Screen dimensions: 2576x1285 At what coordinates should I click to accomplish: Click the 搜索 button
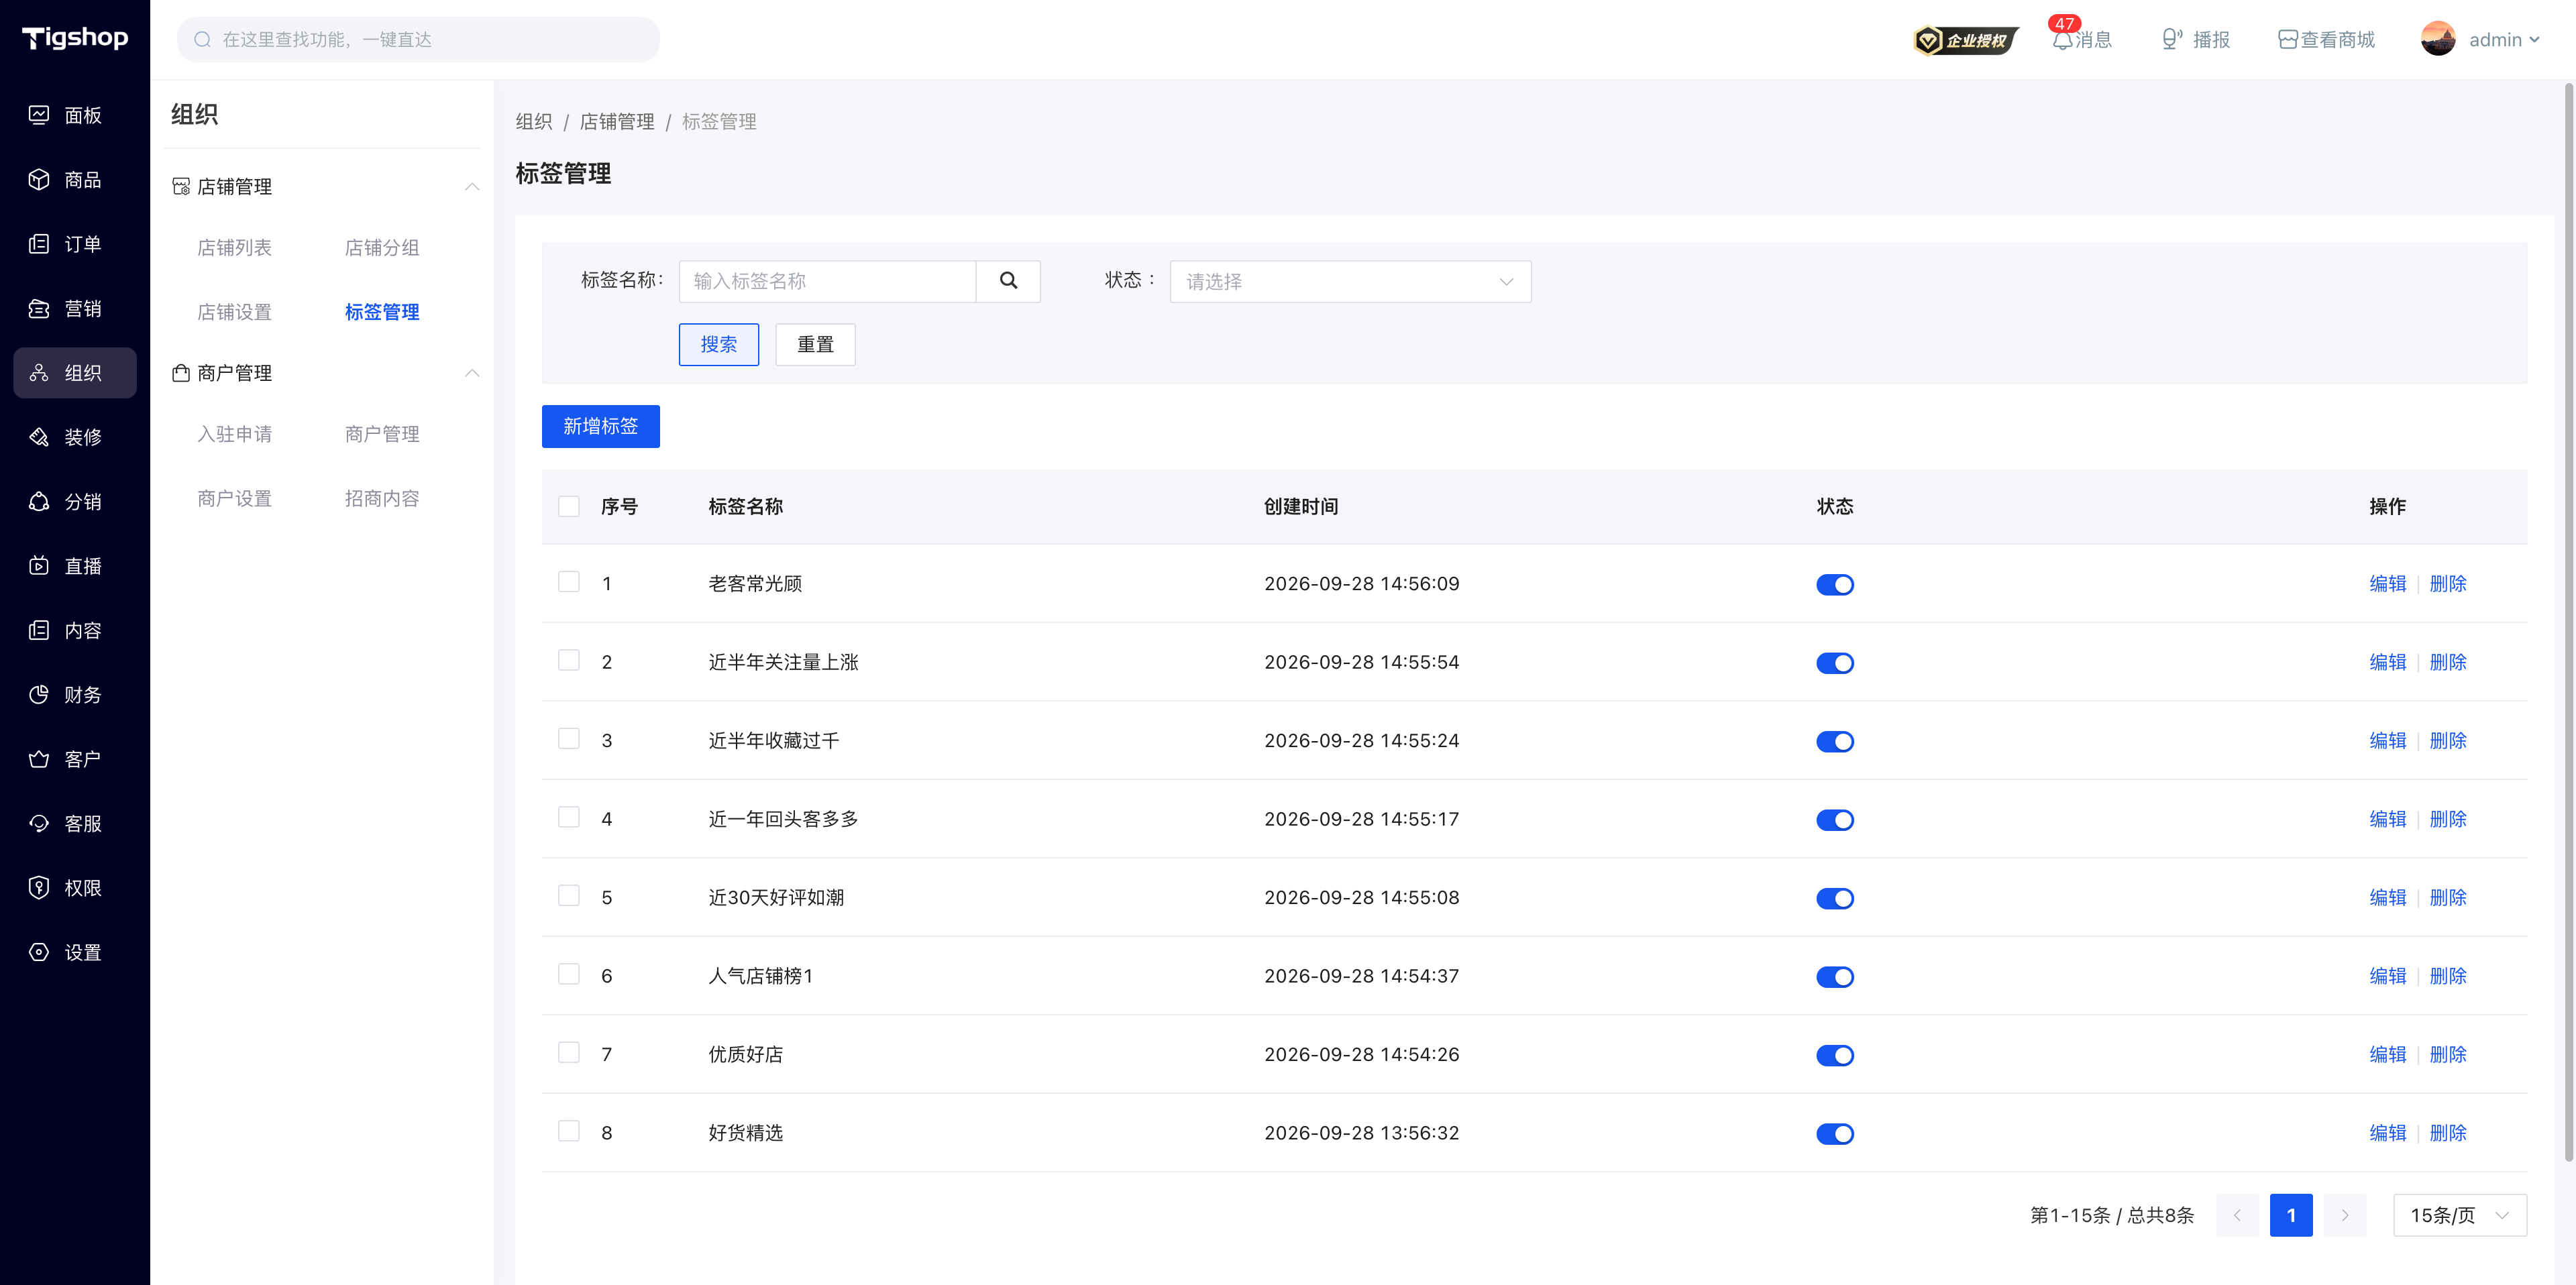(x=718, y=344)
